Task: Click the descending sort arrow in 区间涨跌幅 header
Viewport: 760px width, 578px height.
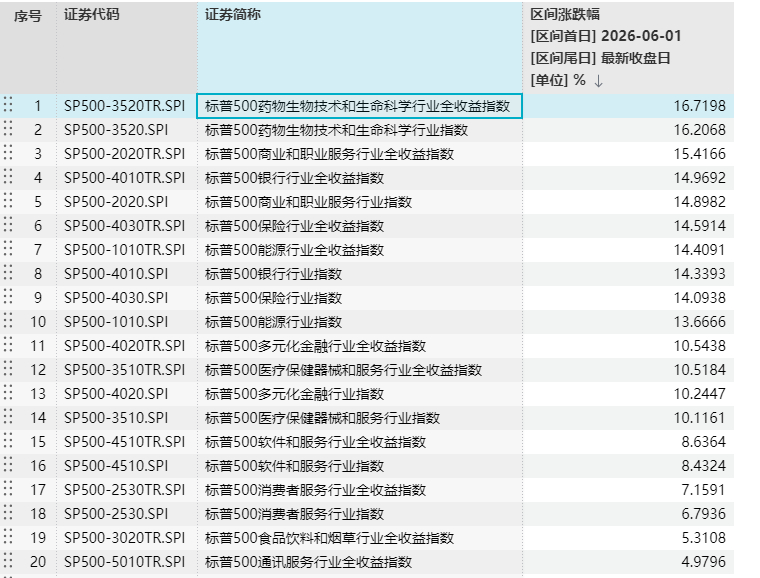Action: pos(599,80)
